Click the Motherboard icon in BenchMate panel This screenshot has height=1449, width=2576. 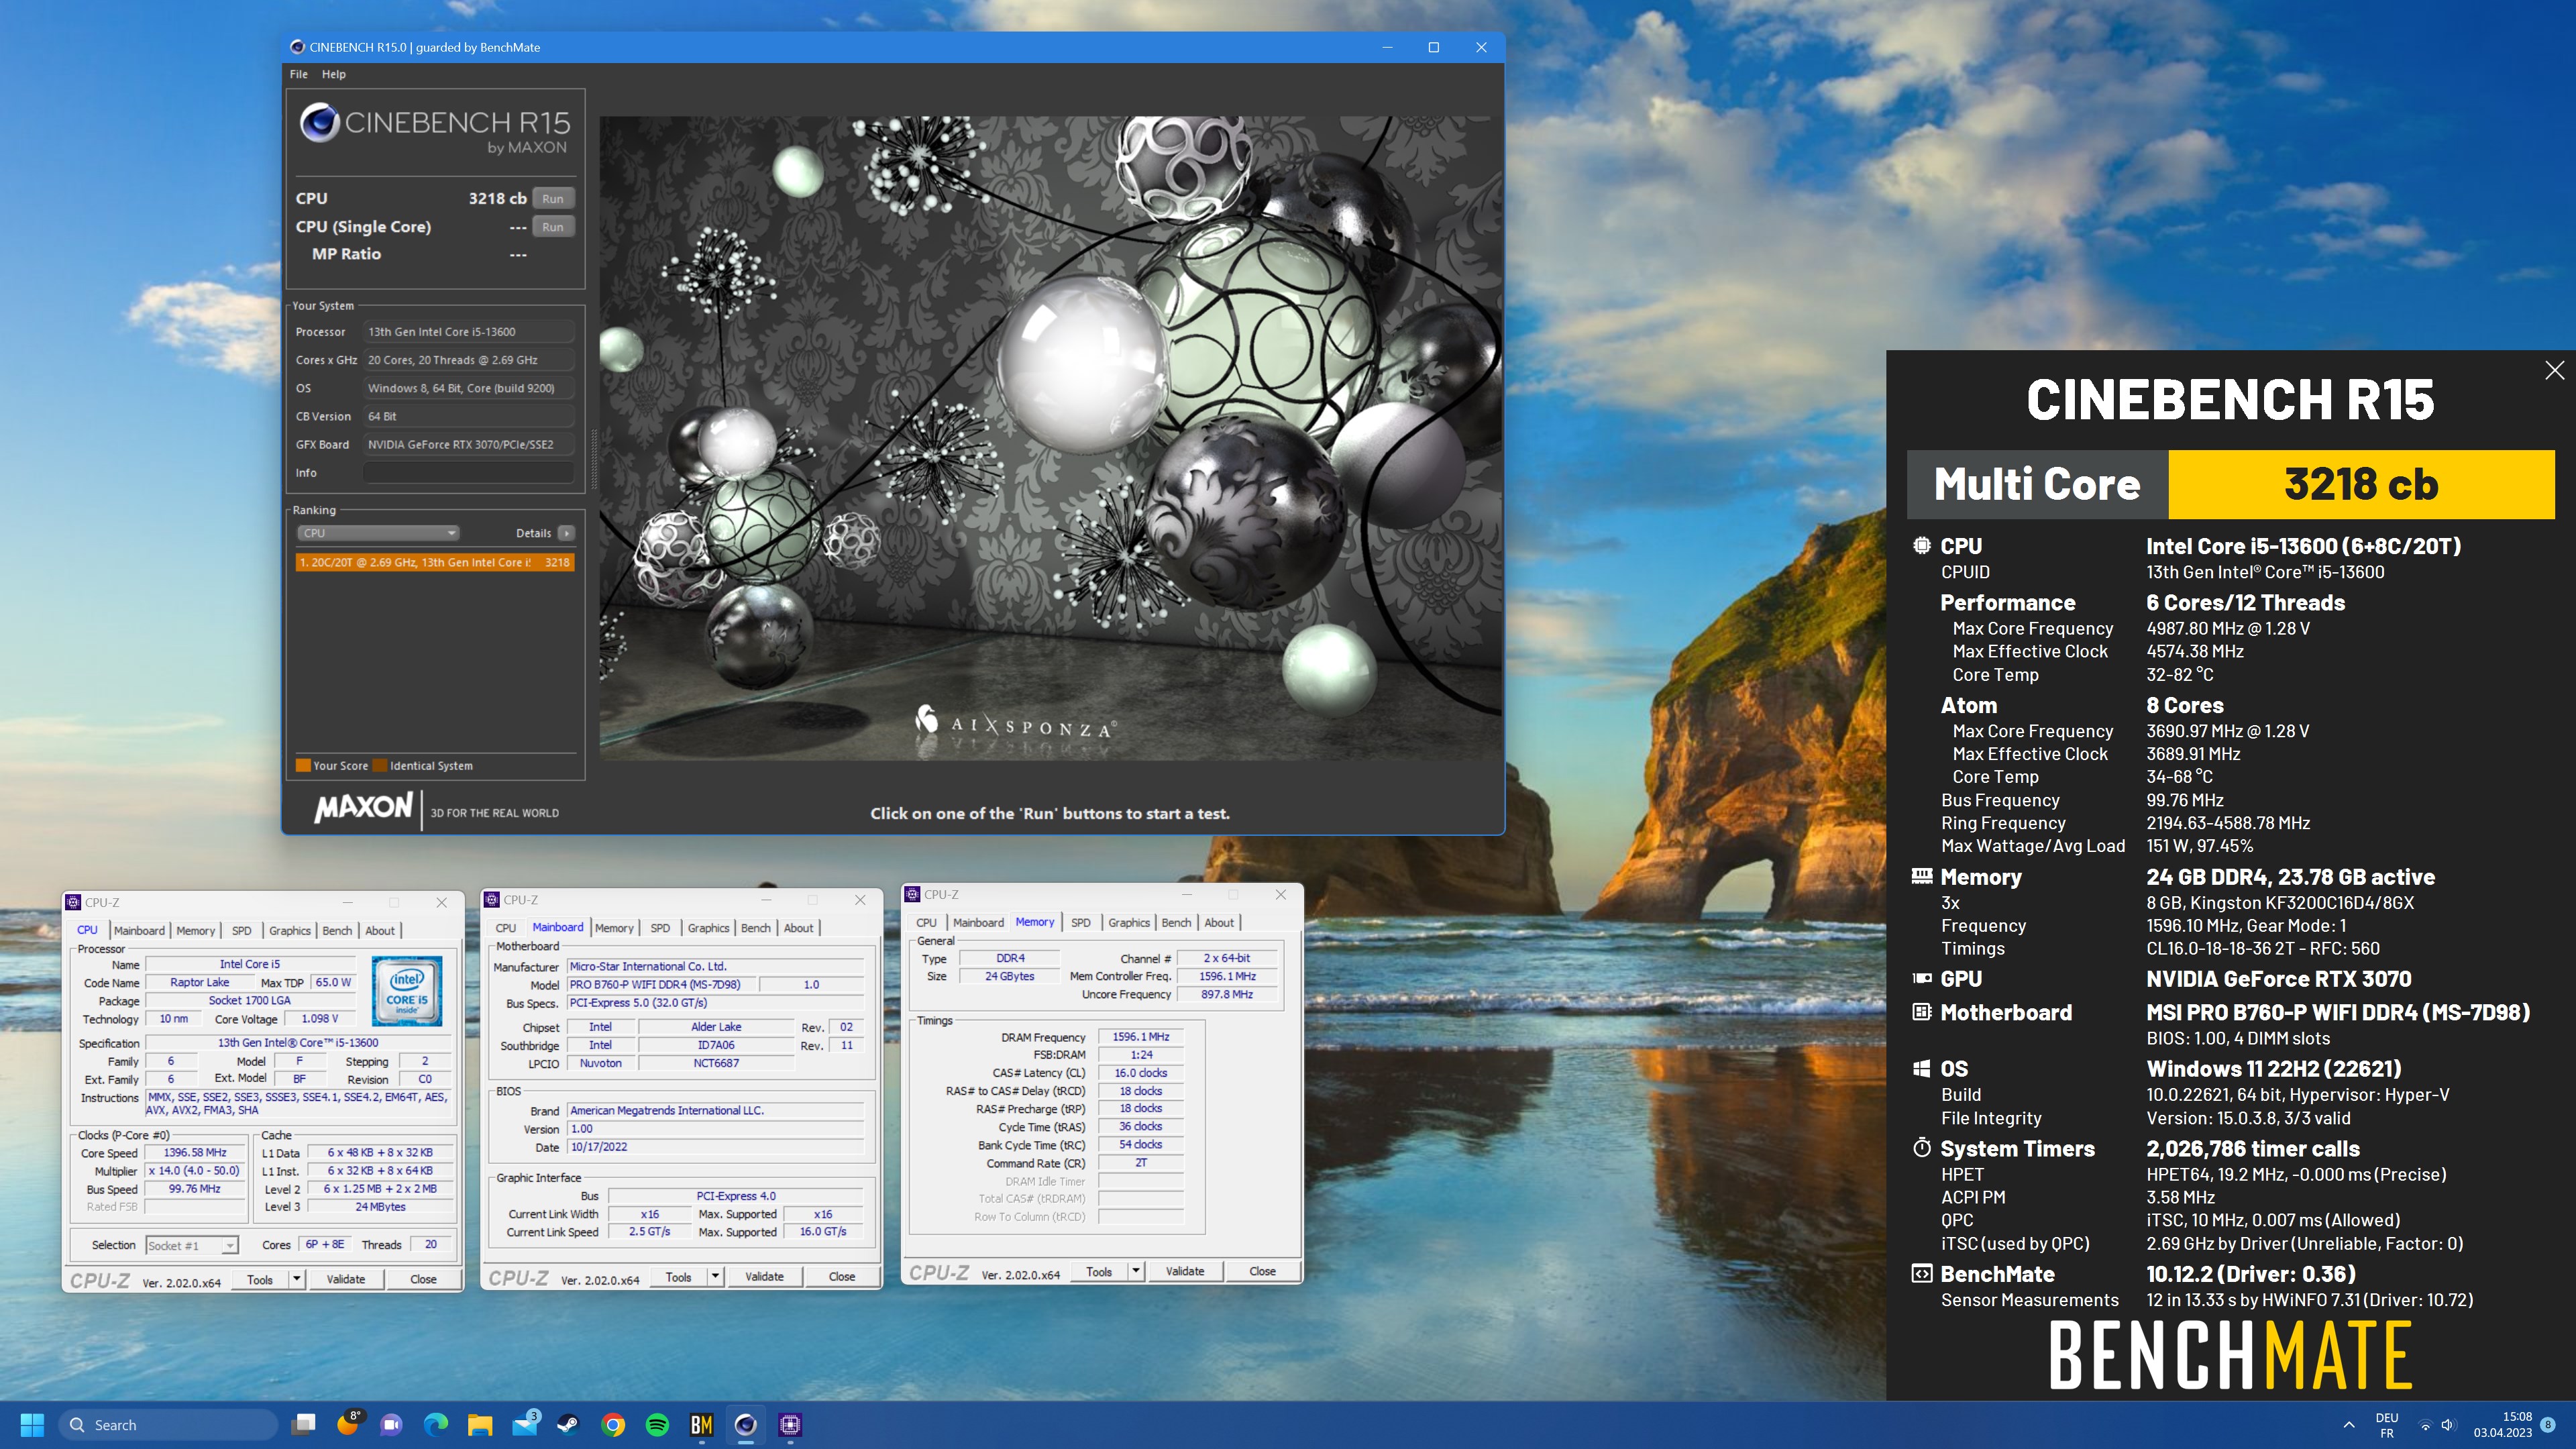pyautogui.click(x=1921, y=1012)
